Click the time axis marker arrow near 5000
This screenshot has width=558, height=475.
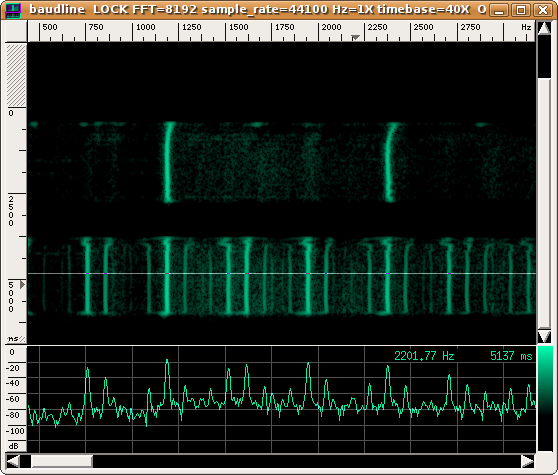pyautogui.click(x=22, y=285)
